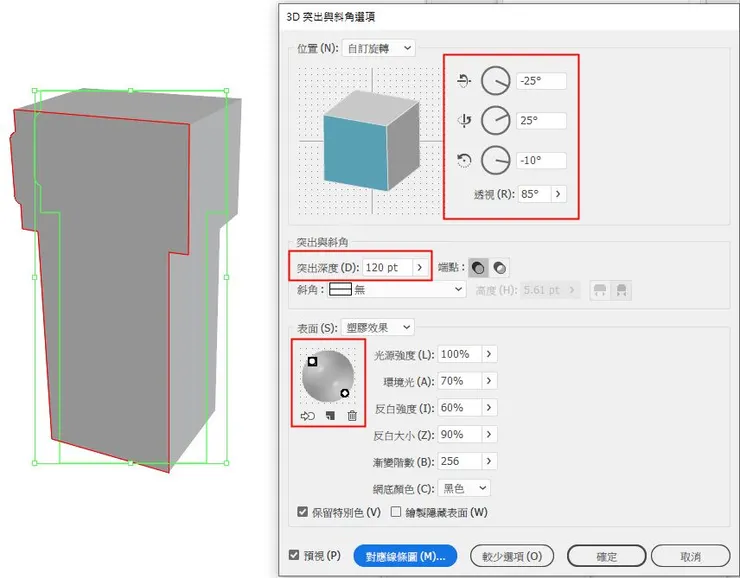Confirm with the 確定 button
The width and height of the screenshot is (740, 578).
click(606, 556)
